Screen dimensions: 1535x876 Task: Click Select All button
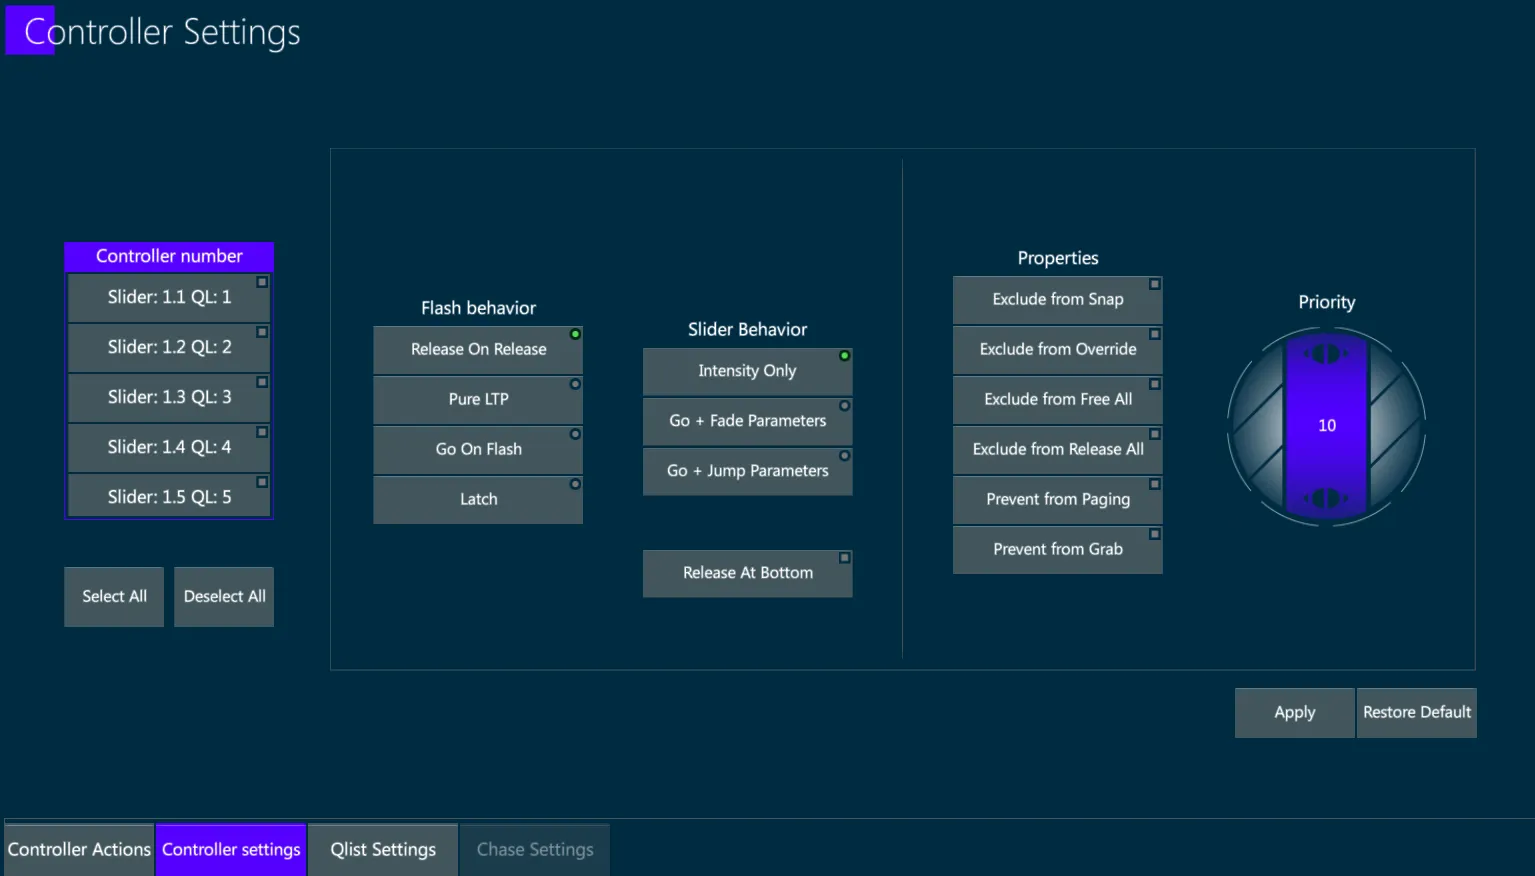pos(114,596)
